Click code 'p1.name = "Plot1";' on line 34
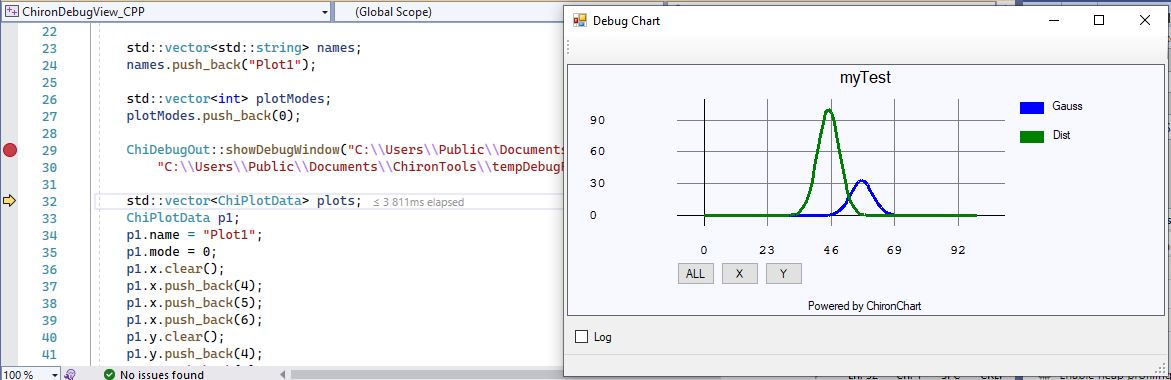The width and height of the screenshot is (1171, 380). tap(194, 236)
